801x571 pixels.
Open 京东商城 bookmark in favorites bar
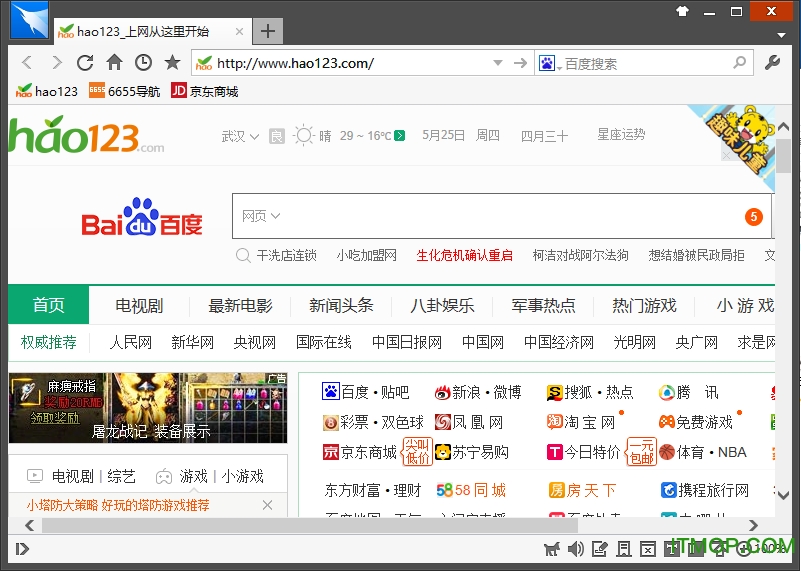point(204,91)
